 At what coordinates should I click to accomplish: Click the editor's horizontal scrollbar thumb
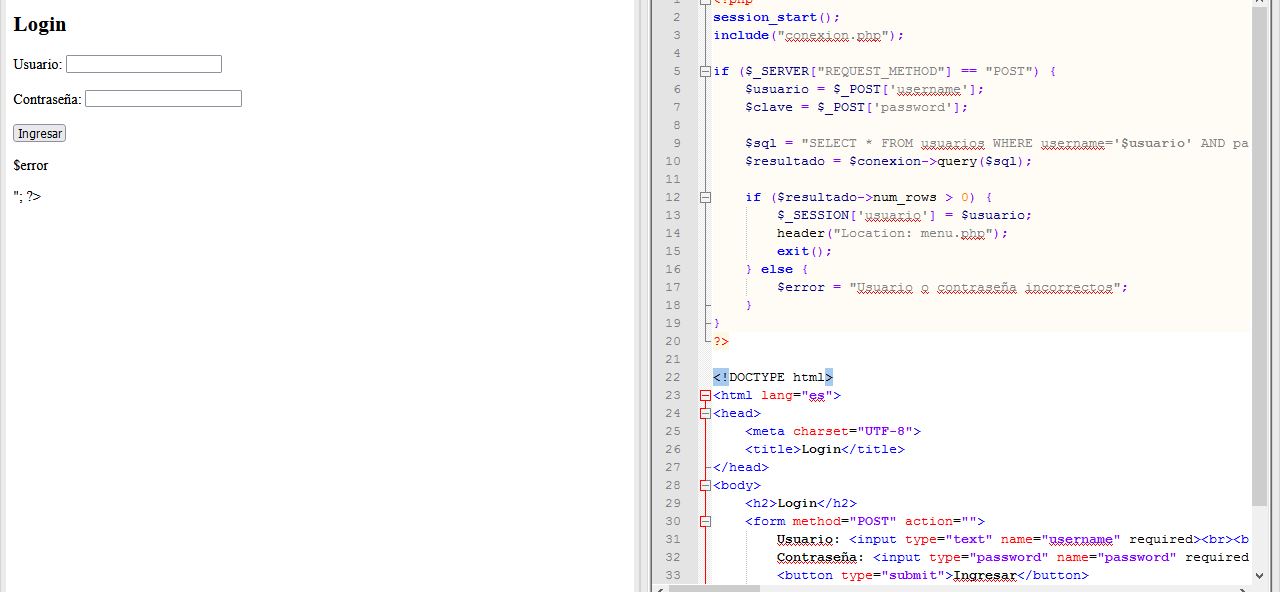click(x=715, y=589)
